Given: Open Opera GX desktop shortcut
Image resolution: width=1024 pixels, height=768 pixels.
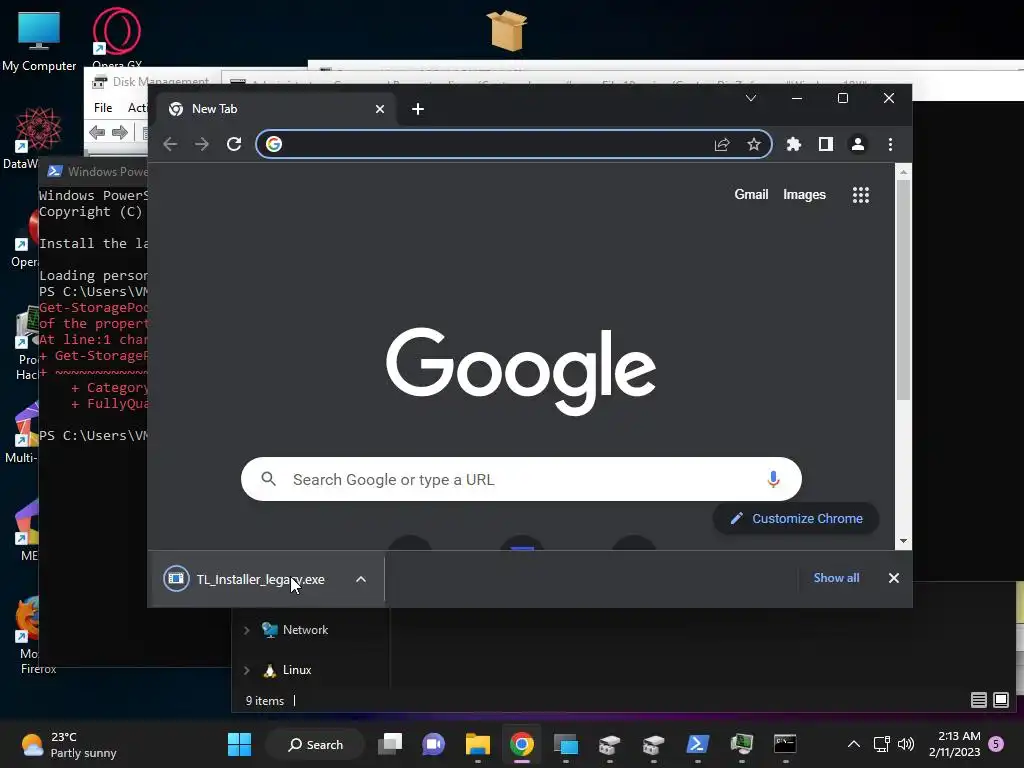Looking at the screenshot, I should [x=116, y=38].
